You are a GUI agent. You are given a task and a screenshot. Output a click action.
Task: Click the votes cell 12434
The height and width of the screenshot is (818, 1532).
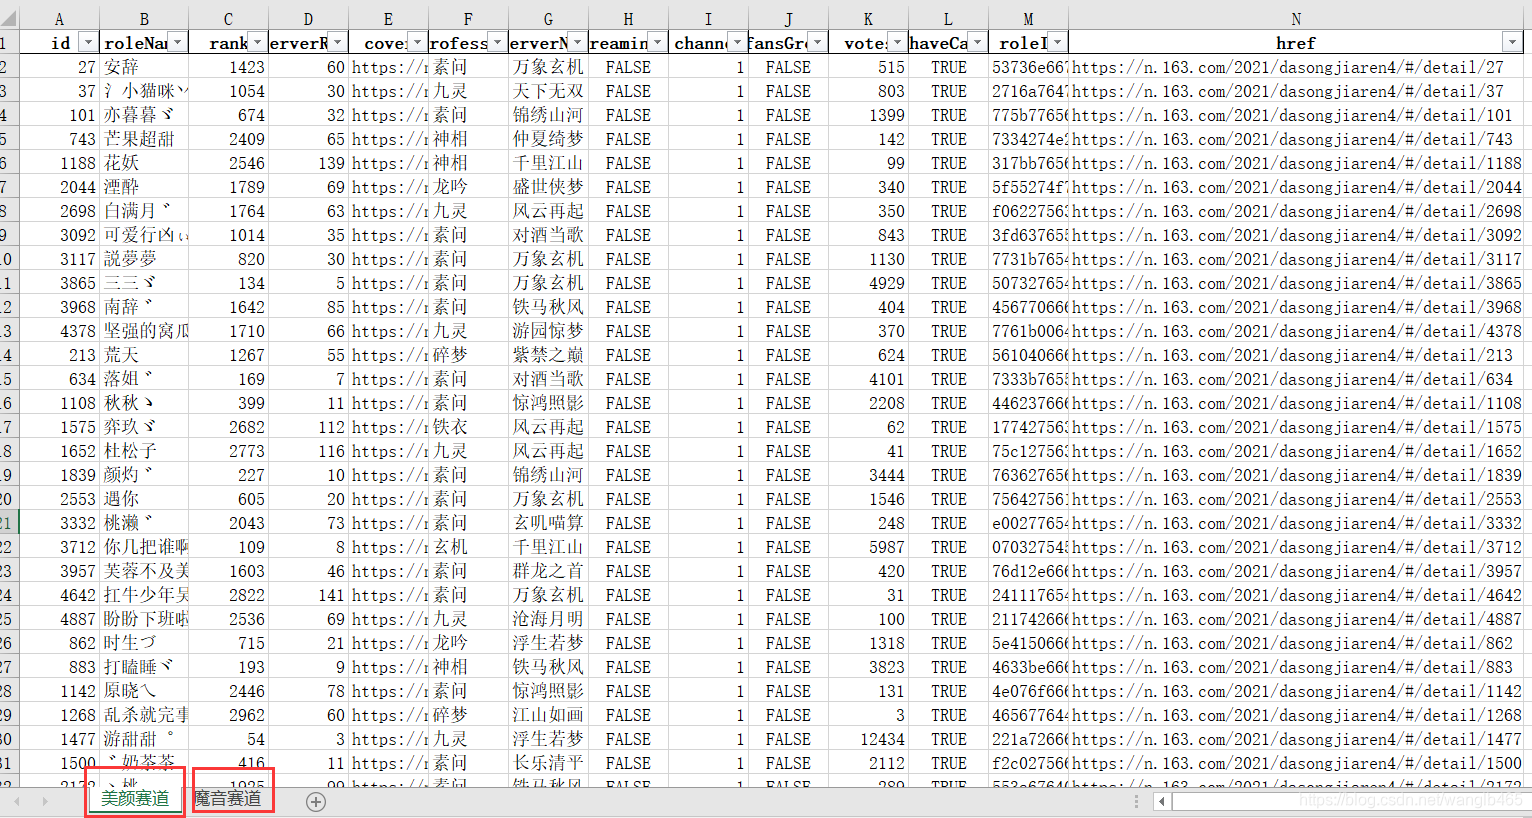click(x=868, y=739)
